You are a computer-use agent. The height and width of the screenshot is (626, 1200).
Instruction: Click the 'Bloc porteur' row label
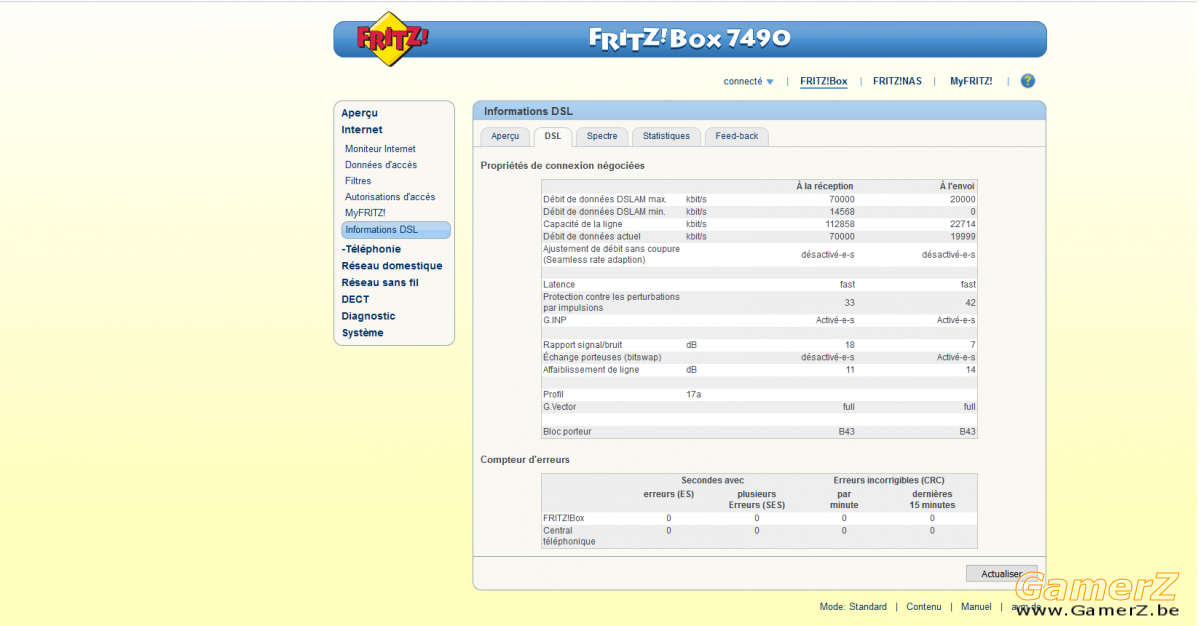(x=567, y=432)
